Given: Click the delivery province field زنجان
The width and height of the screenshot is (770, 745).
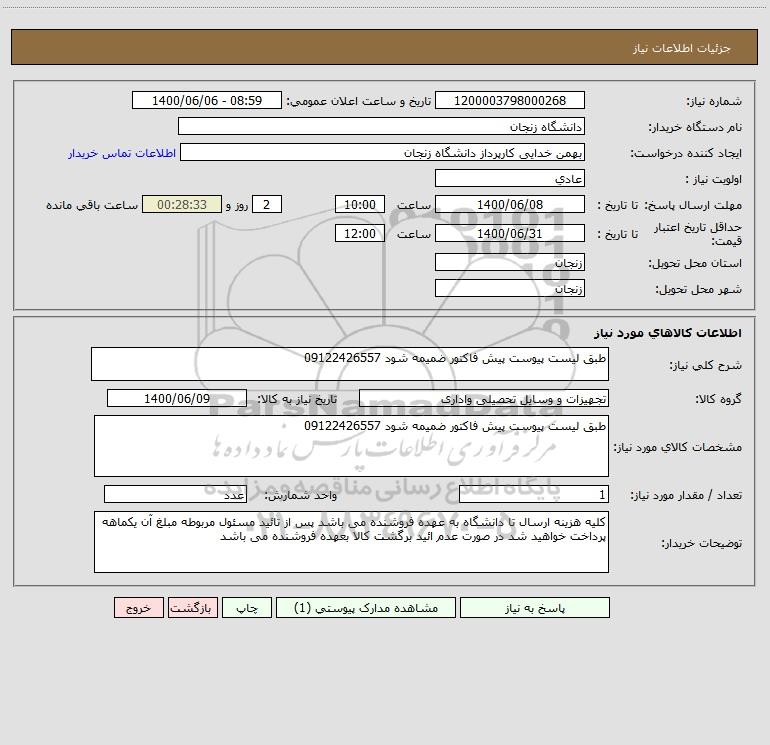Looking at the screenshot, I should tap(510, 262).
